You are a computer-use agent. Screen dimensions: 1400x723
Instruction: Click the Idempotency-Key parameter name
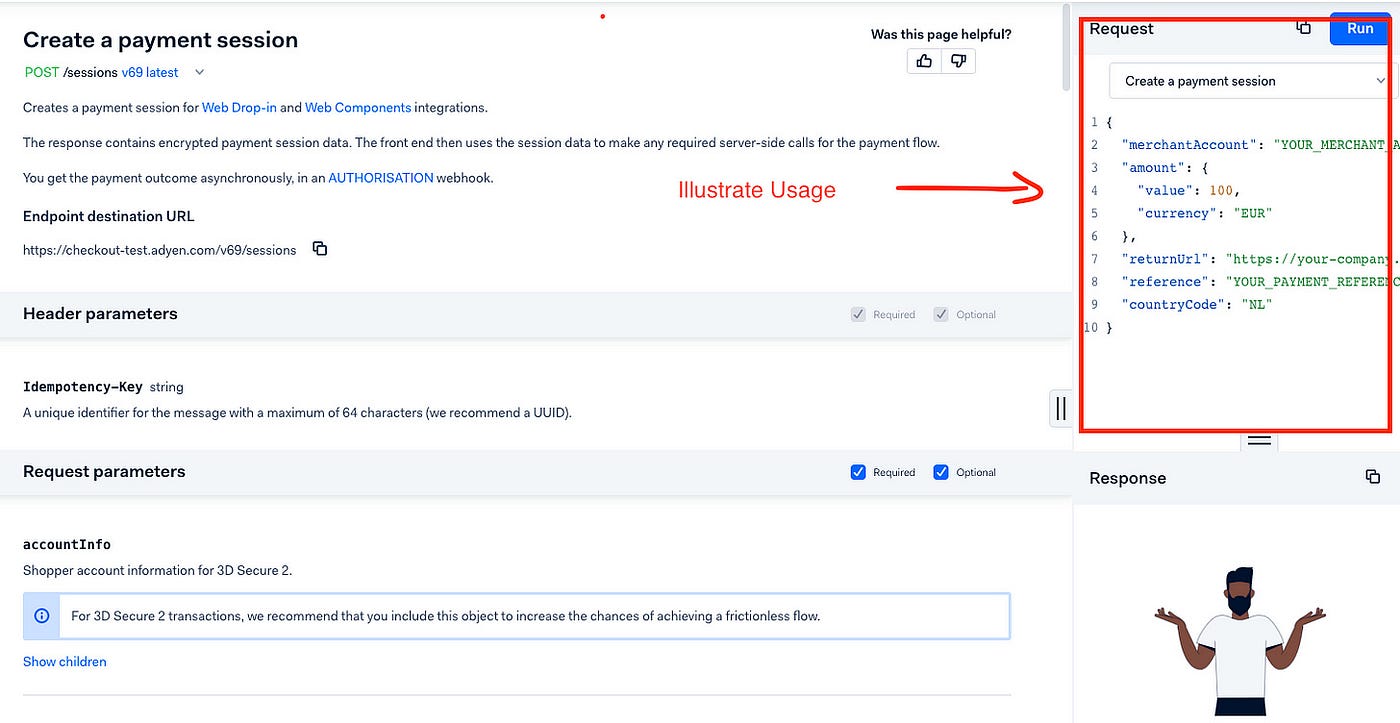pos(83,386)
